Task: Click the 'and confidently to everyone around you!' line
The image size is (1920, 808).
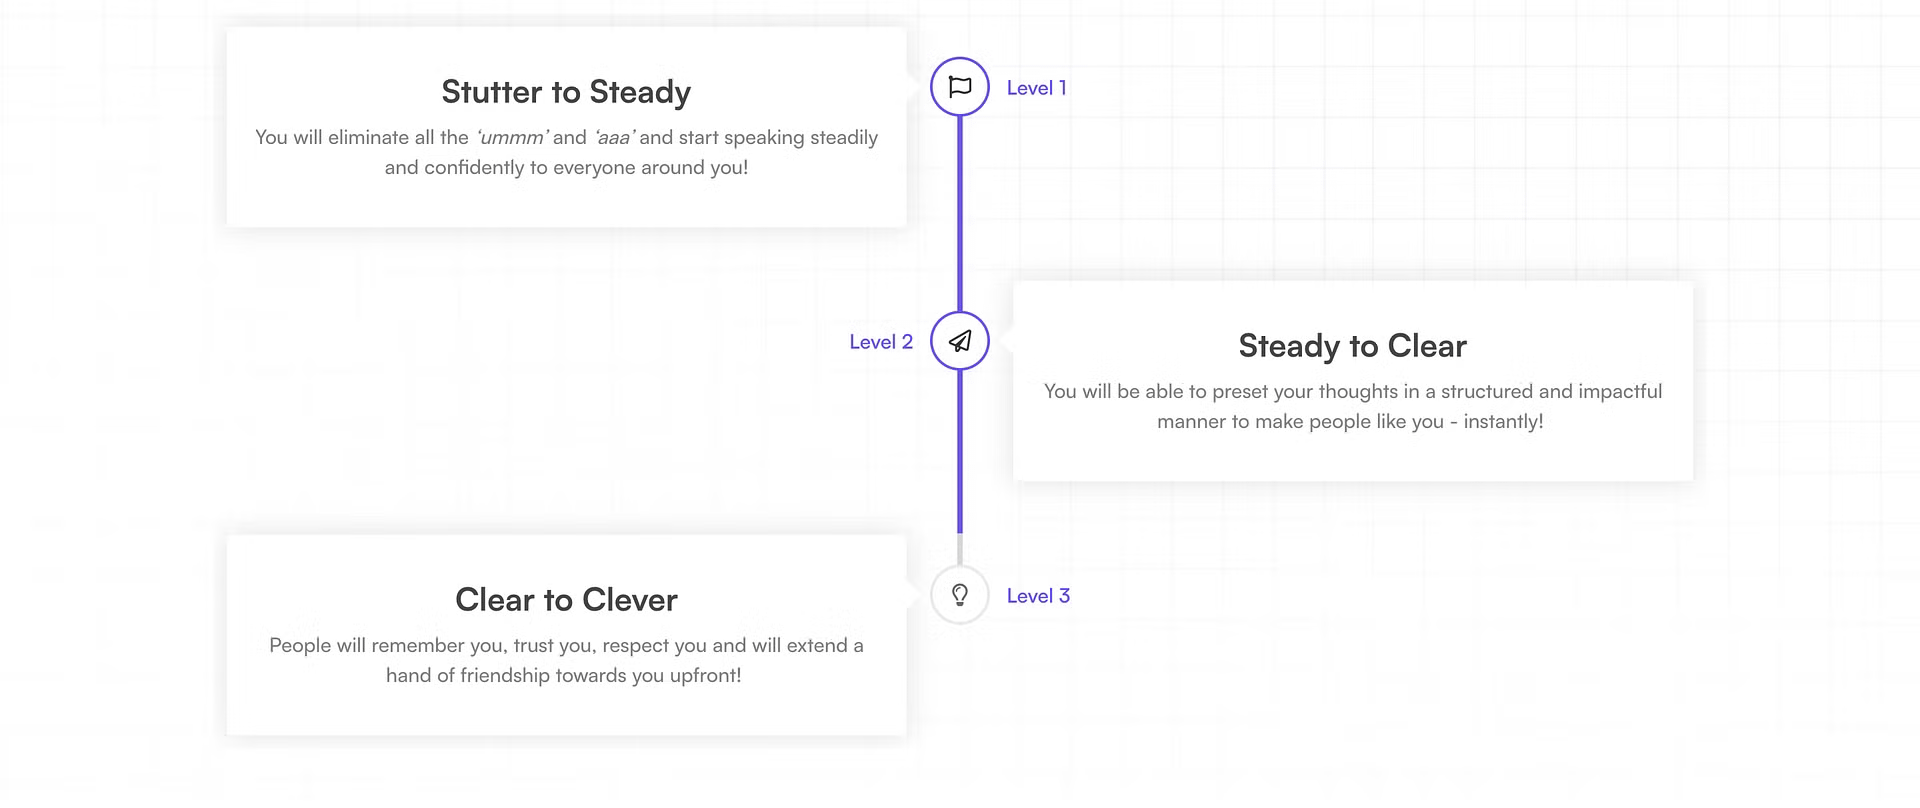Action: coord(566,168)
